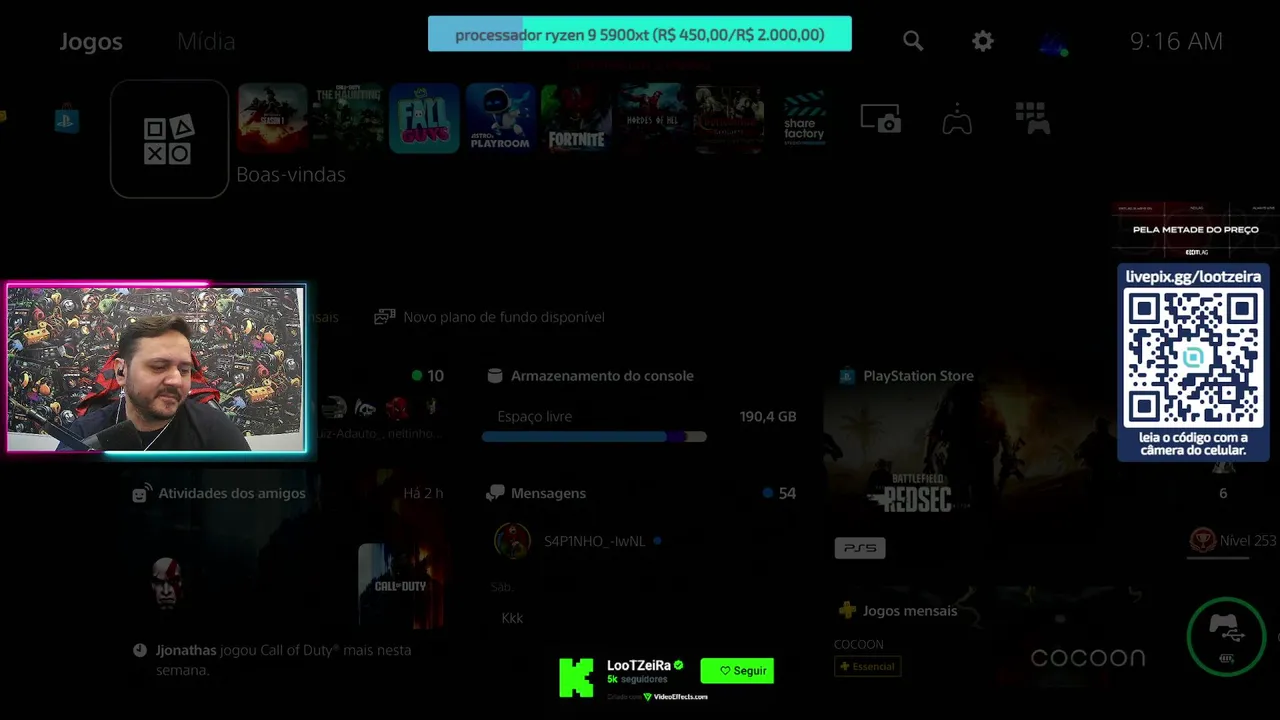The width and height of the screenshot is (1280, 720).
Task: Click the PS Plus icon by Jogos mensais
Action: [847, 610]
